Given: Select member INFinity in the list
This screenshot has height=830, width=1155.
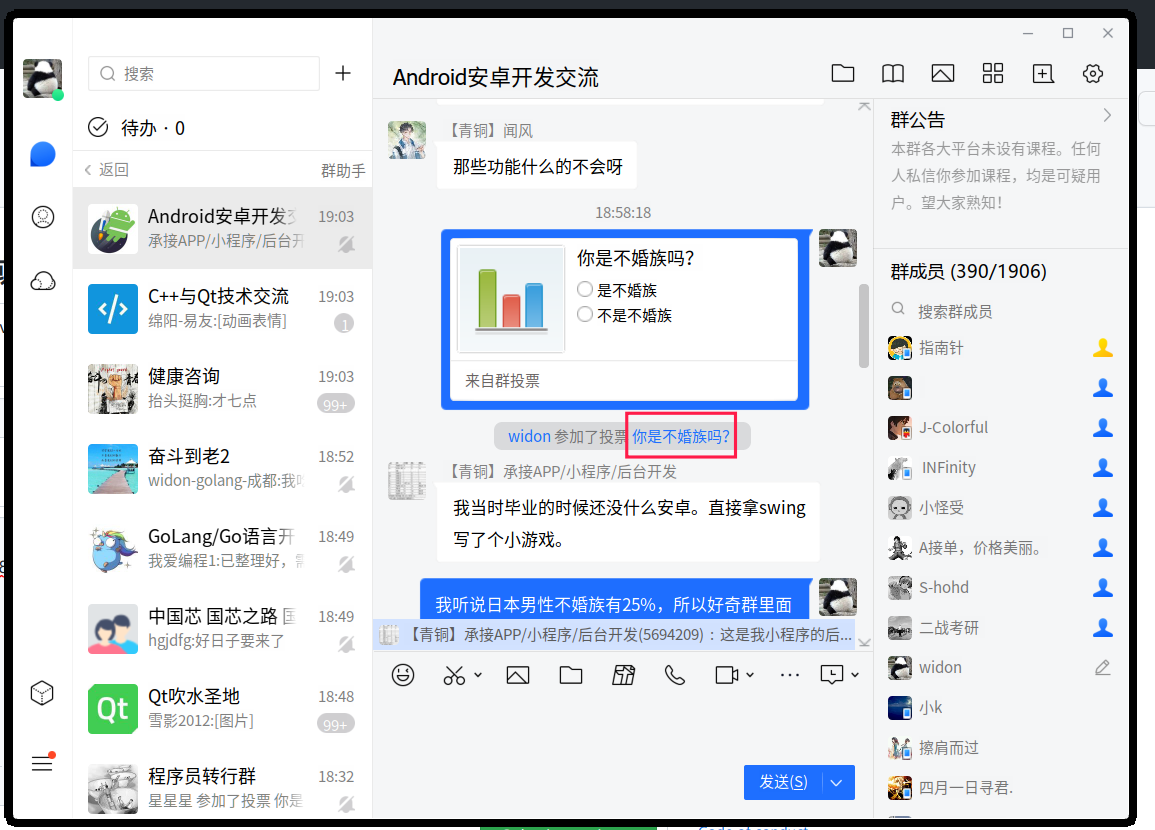Looking at the screenshot, I should (1000, 468).
